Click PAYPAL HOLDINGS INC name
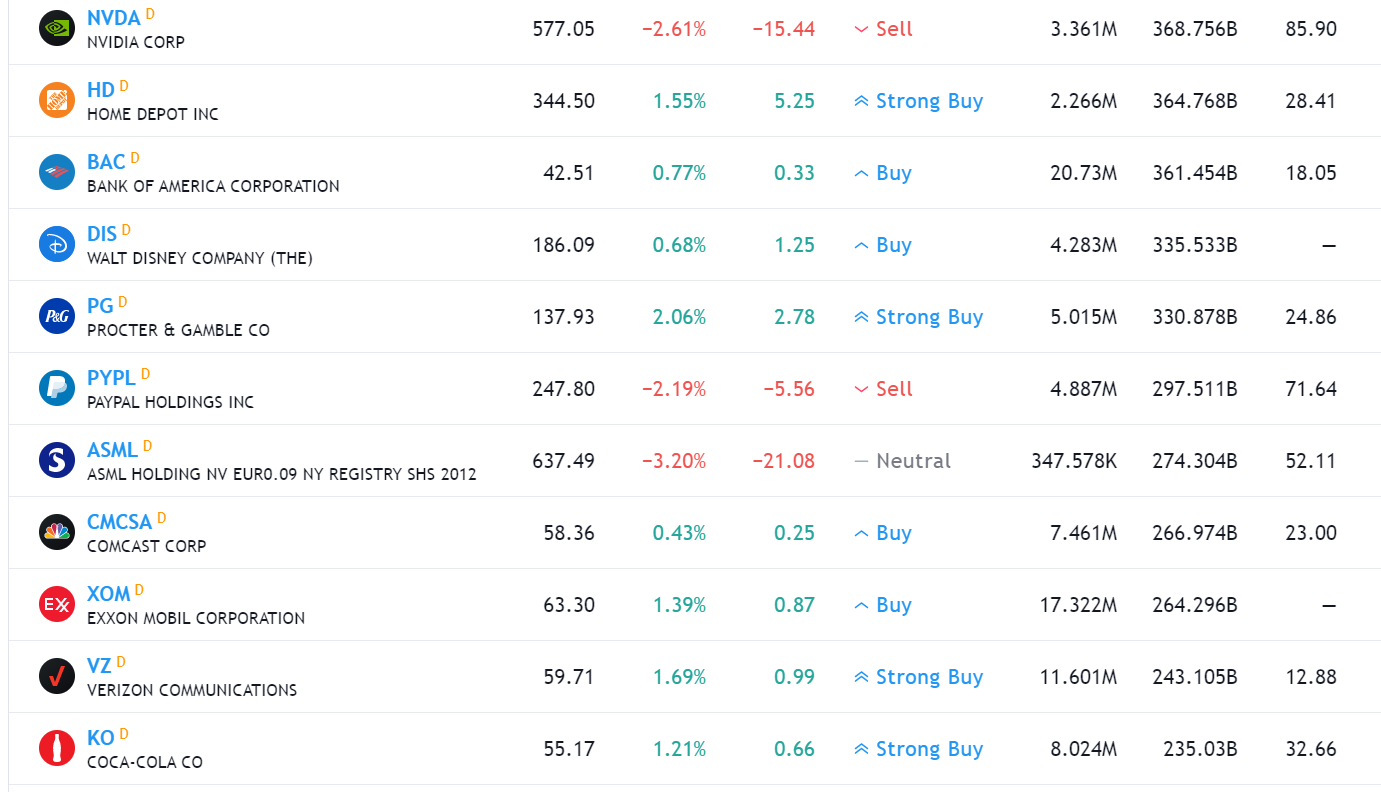The height and width of the screenshot is (792, 1381). coord(170,402)
